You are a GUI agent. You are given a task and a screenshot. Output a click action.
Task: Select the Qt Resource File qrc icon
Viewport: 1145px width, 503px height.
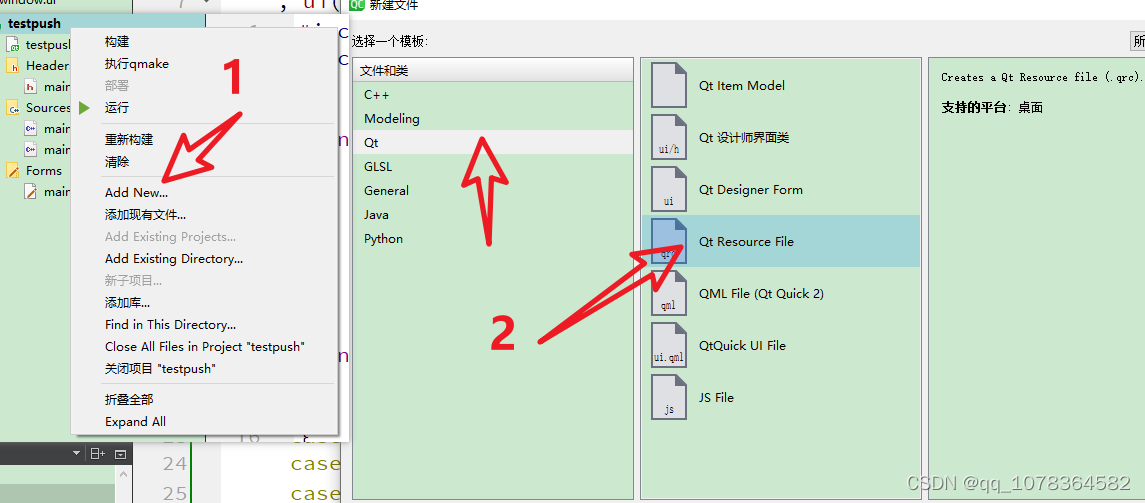pyautogui.click(x=669, y=241)
